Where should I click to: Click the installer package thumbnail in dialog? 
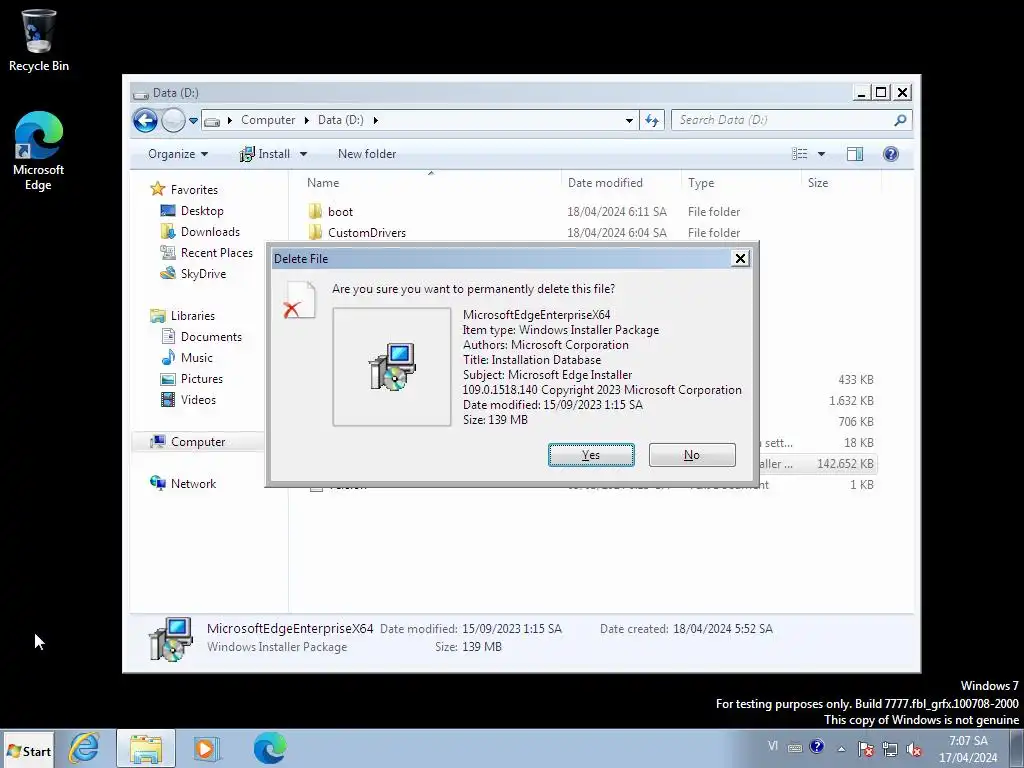click(392, 367)
